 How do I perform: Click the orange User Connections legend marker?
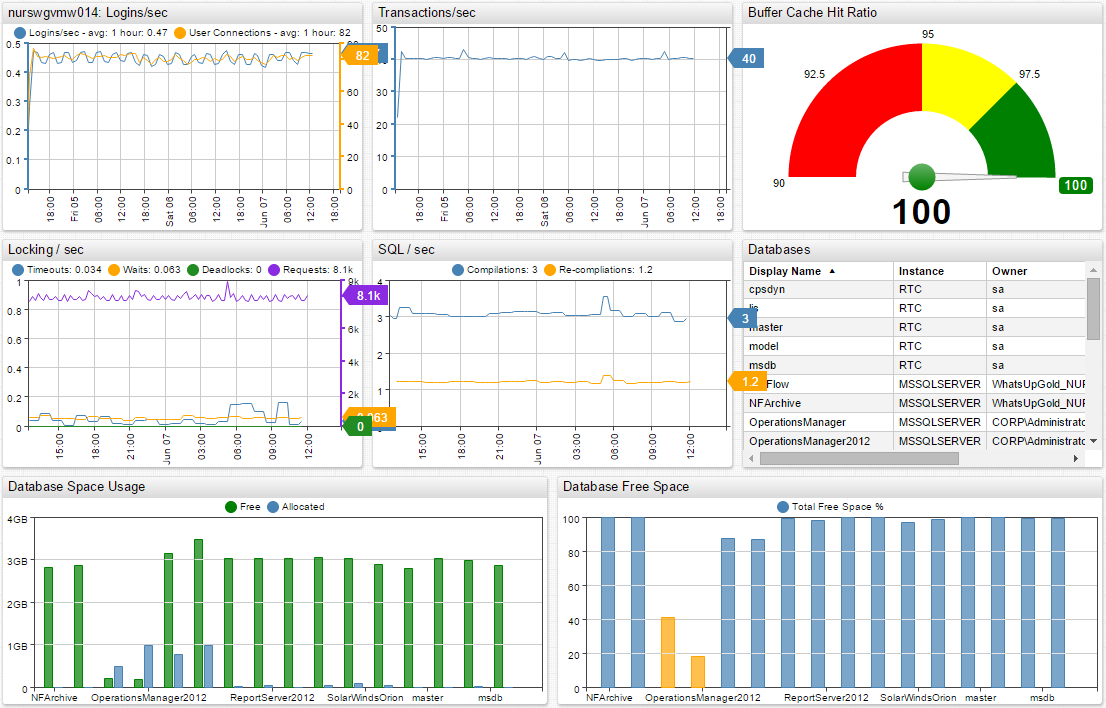(180, 33)
